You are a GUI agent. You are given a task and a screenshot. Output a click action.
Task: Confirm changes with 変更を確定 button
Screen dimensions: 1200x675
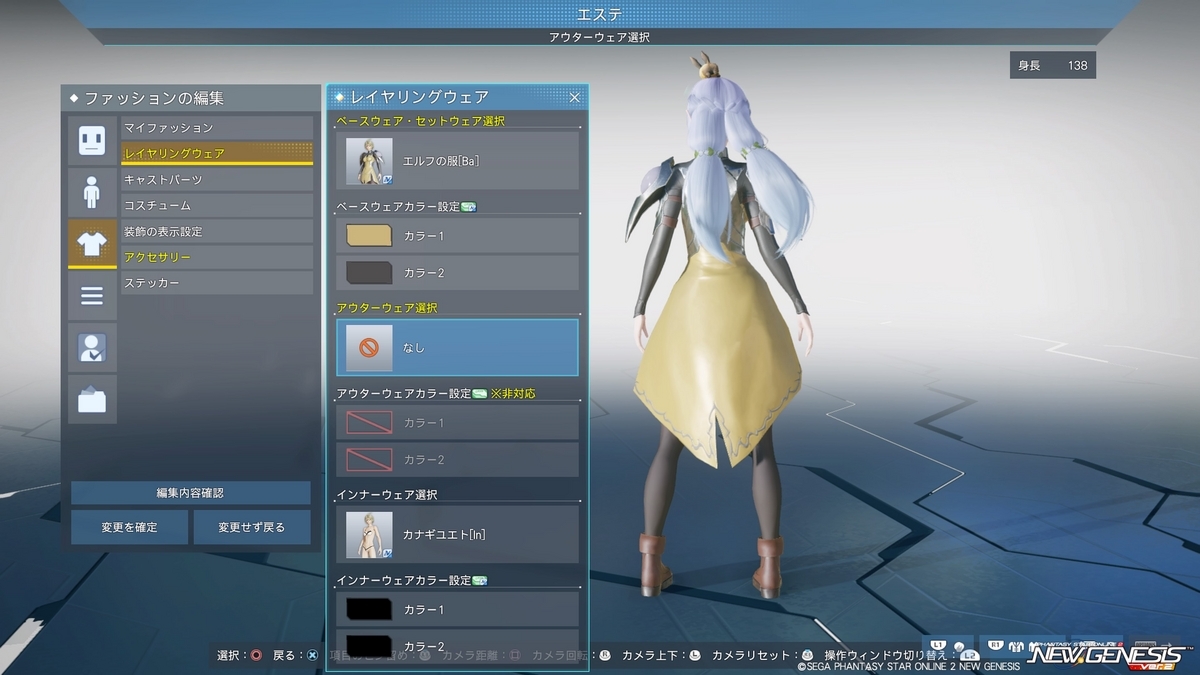[x=129, y=527]
